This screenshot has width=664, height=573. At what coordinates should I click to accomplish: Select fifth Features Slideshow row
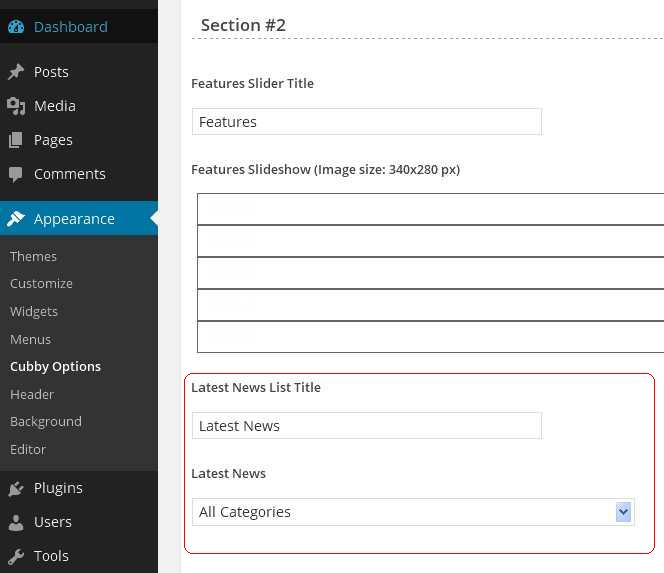(x=431, y=337)
